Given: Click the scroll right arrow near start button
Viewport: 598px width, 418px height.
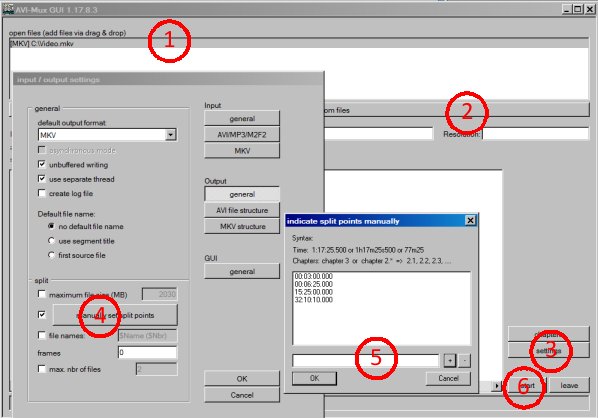Looking at the screenshot, I should pos(497,386).
